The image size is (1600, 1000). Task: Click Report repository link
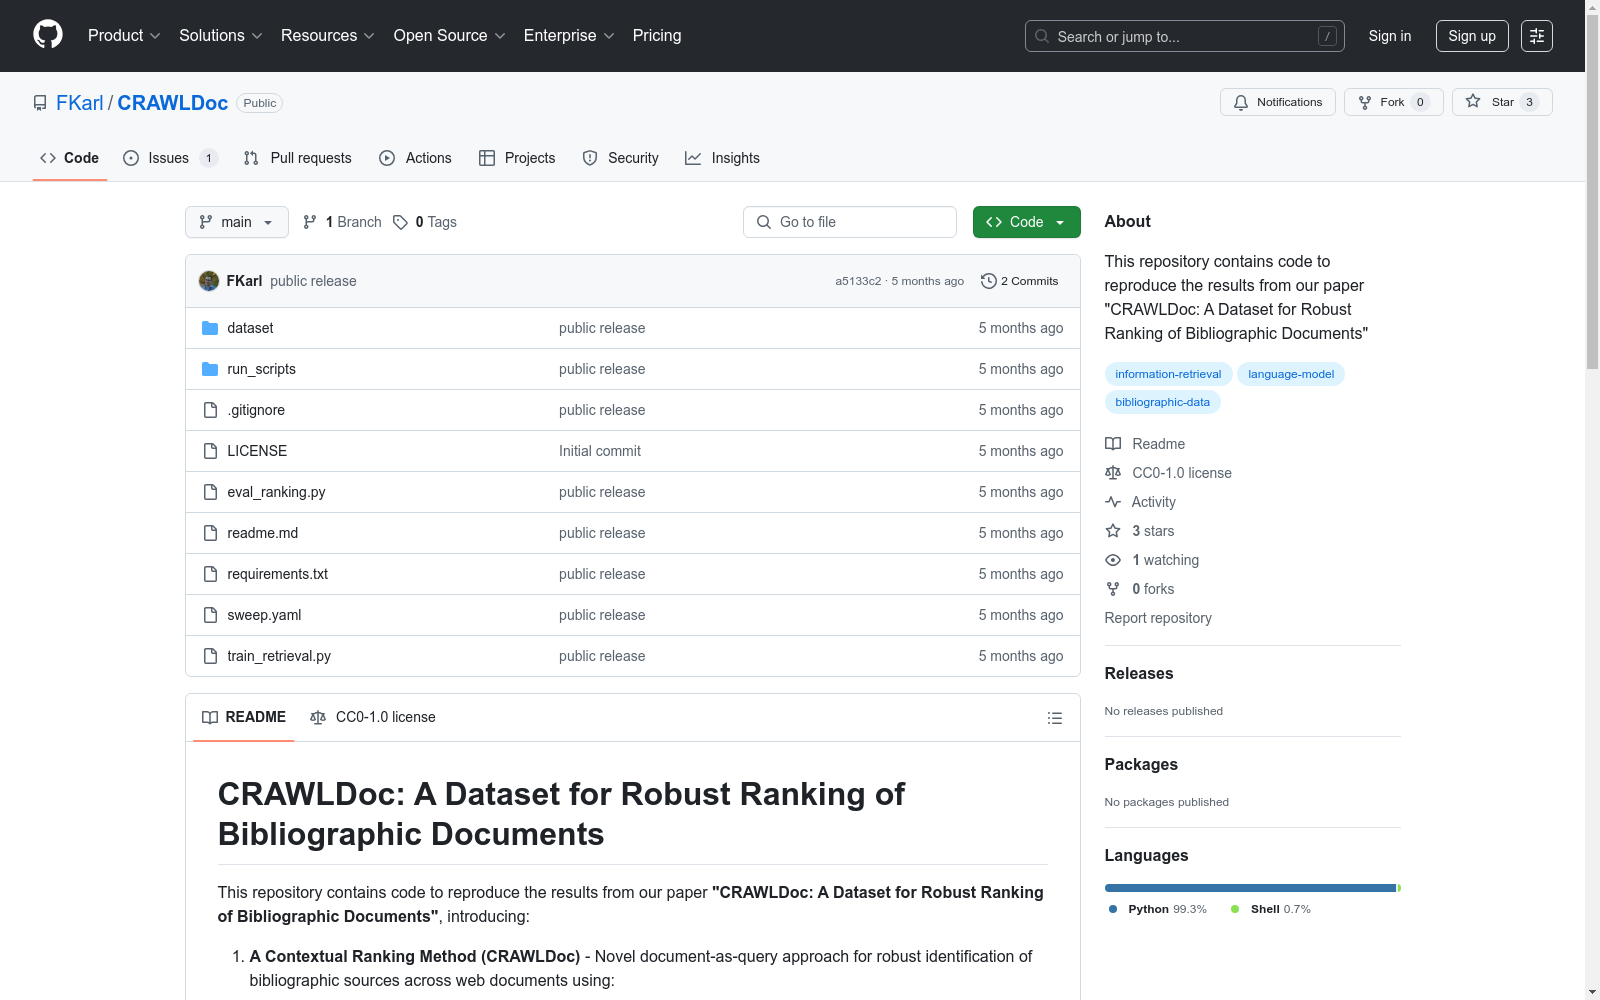click(x=1158, y=618)
